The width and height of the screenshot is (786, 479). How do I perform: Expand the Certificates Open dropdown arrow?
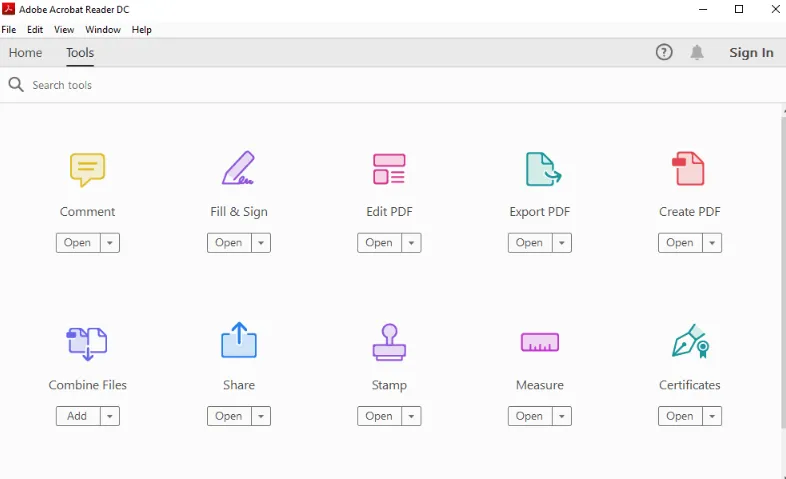pyautogui.click(x=712, y=416)
